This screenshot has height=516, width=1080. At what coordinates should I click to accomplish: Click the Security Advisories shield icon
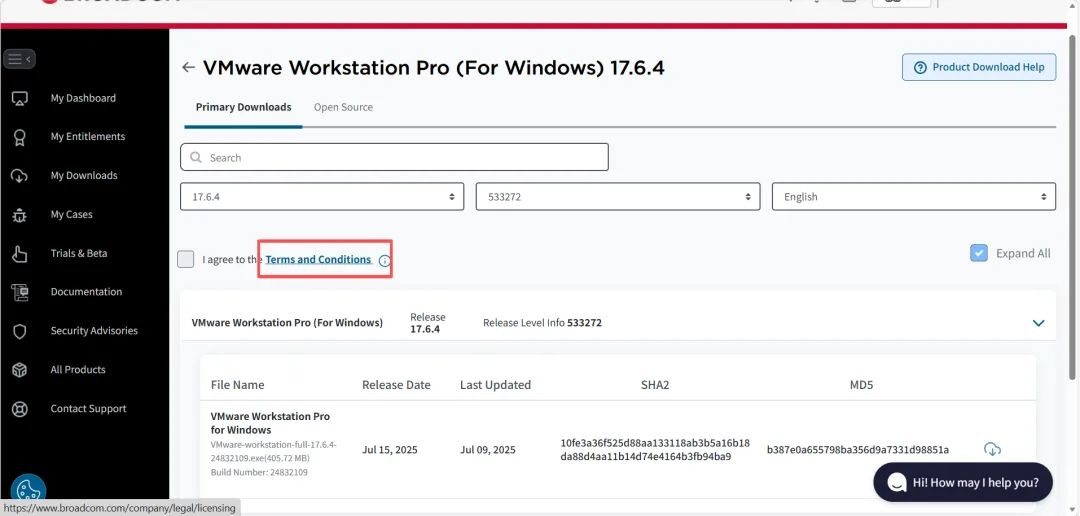pyautogui.click(x=19, y=331)
